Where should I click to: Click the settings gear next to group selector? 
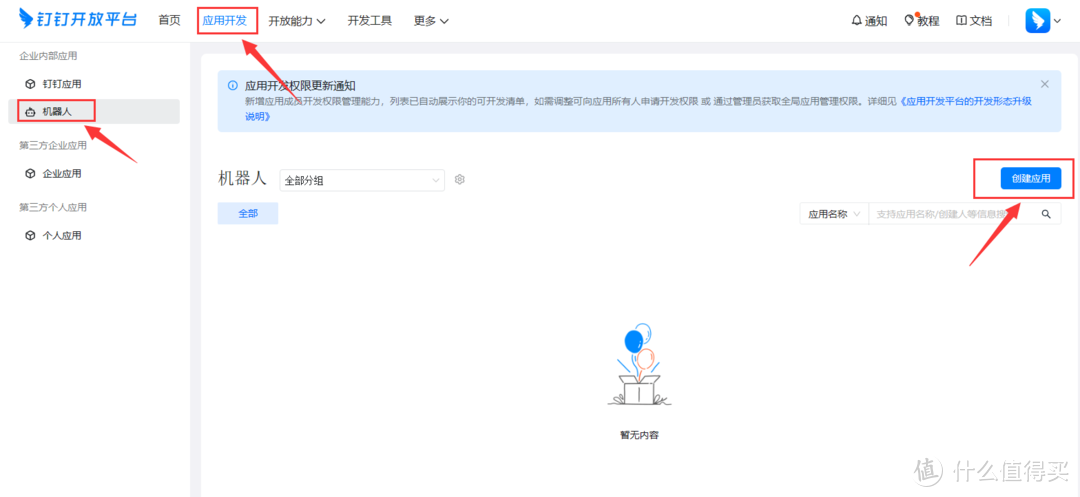pos(460,180)
